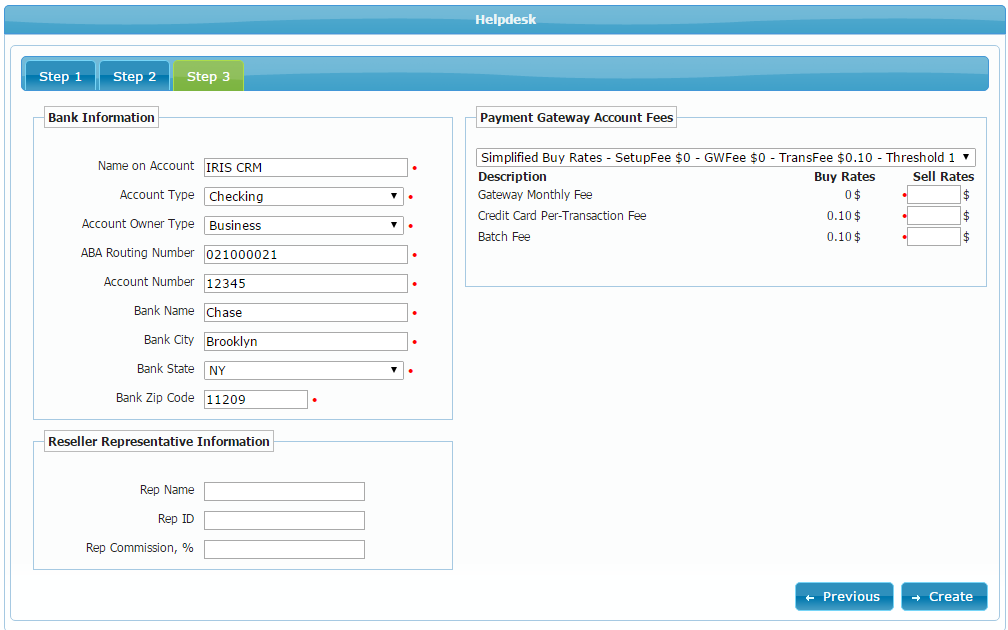Click the Bank Zip Code field
Viewport: 1008px width, 630px height.
point(255,400)
